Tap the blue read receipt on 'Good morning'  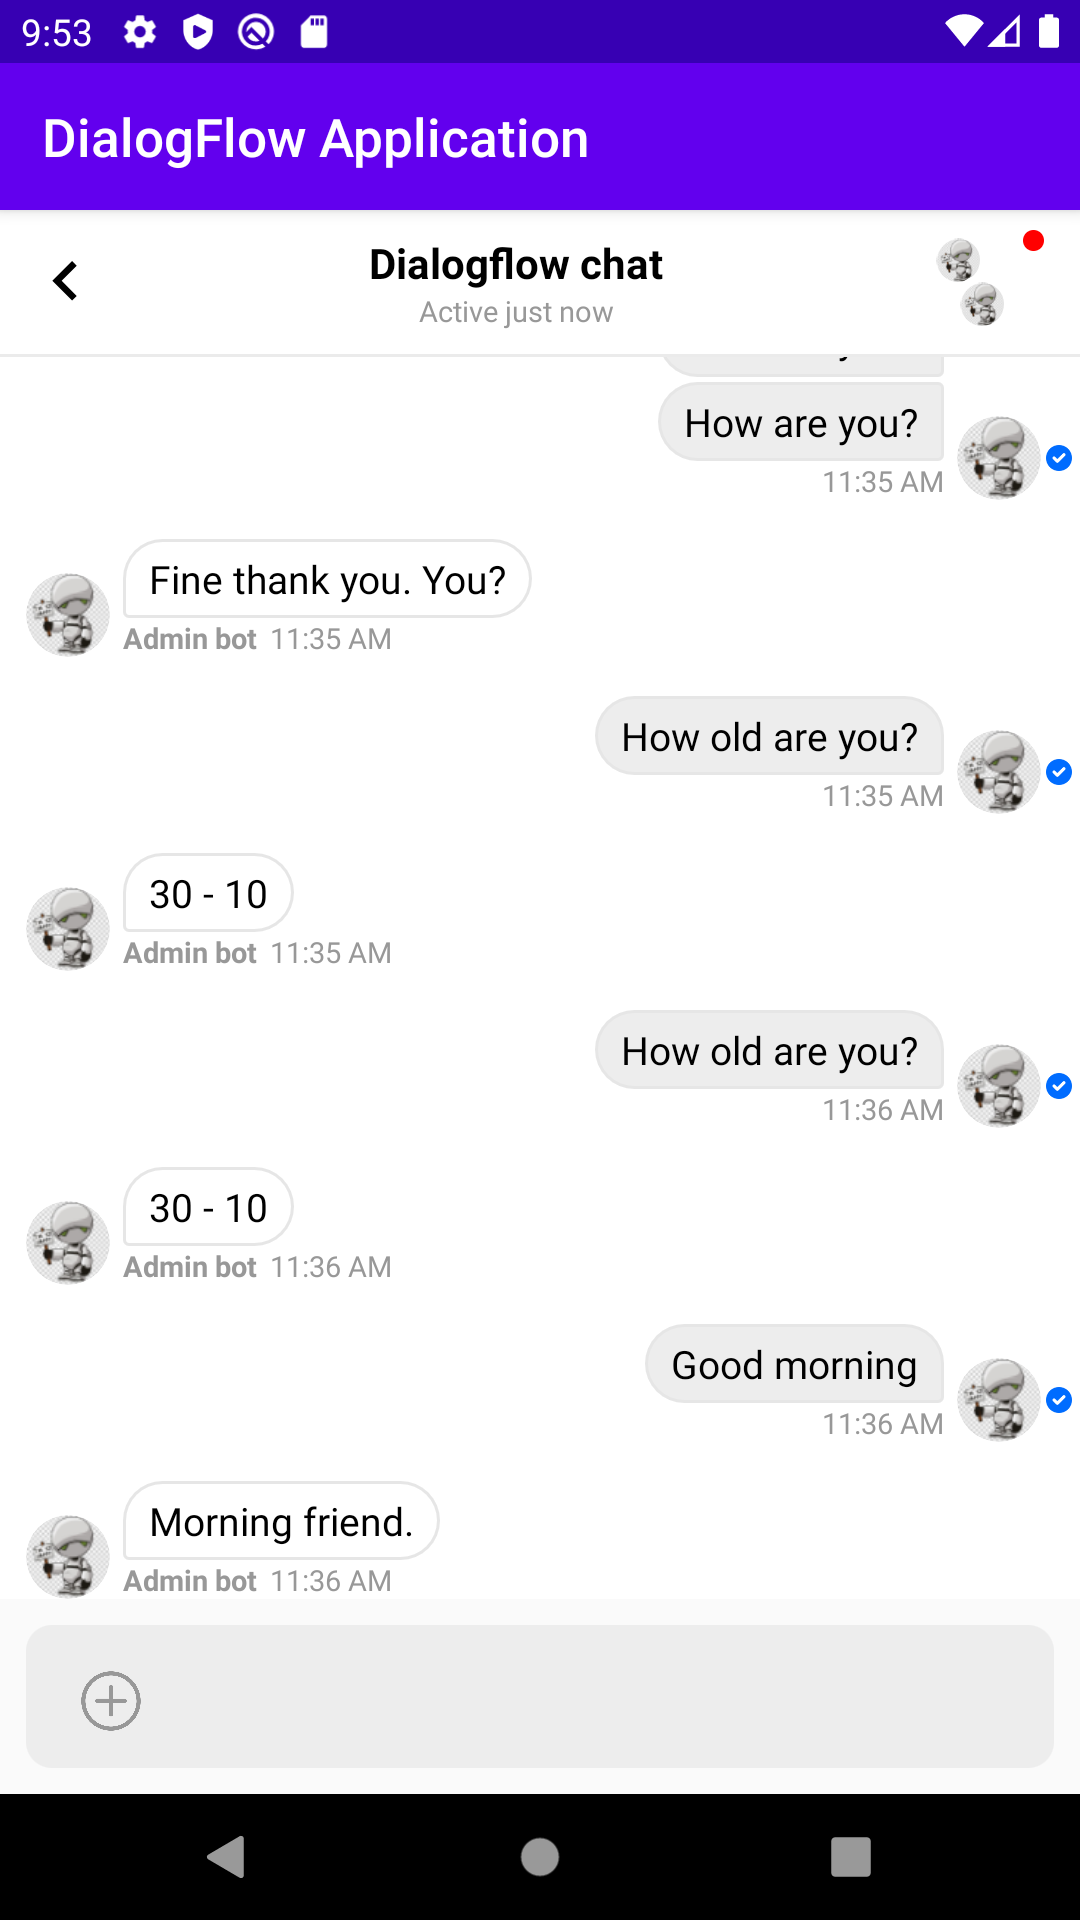(x=1059, y=1400)
